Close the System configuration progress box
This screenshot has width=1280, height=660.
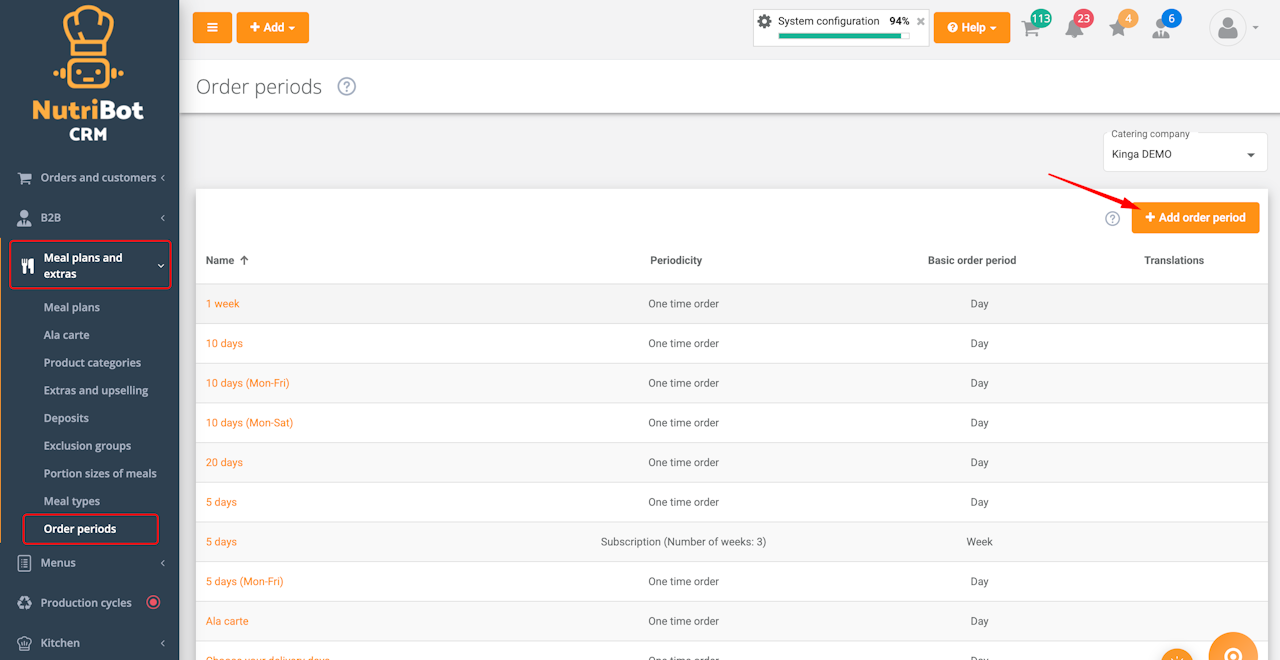click(x=921, y=21)
